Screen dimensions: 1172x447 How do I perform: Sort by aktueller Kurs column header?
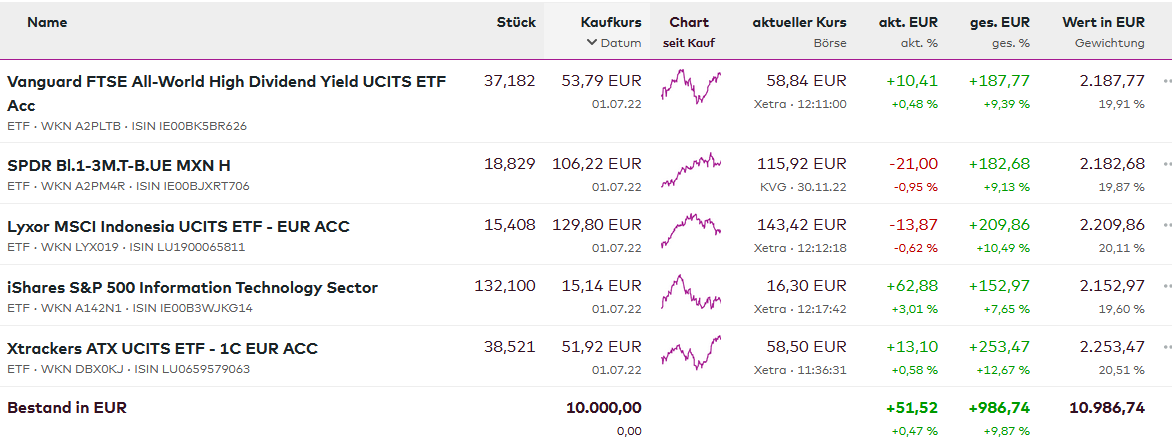(x=799, y=22)
